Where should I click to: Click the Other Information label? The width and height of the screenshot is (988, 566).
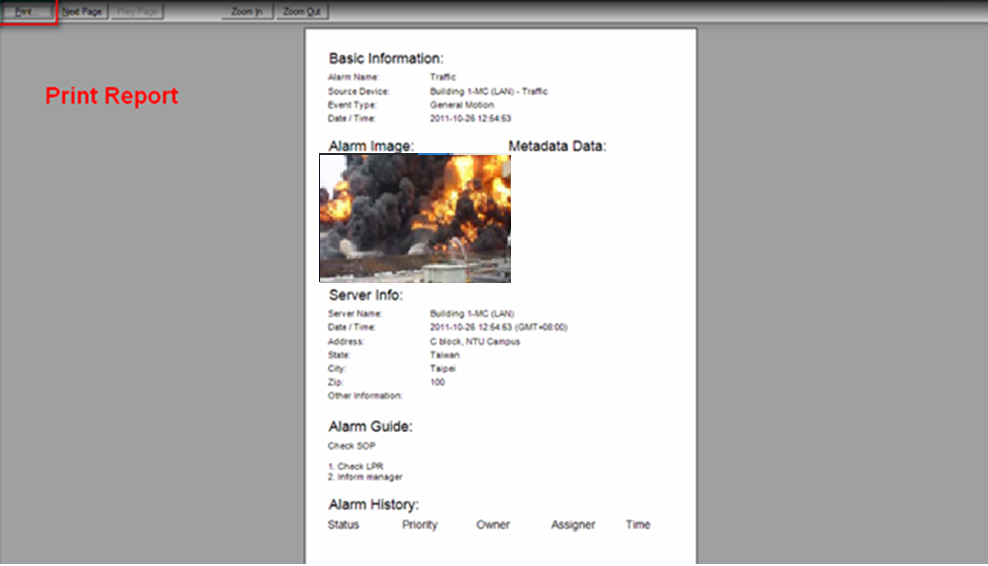pos(365,395)
